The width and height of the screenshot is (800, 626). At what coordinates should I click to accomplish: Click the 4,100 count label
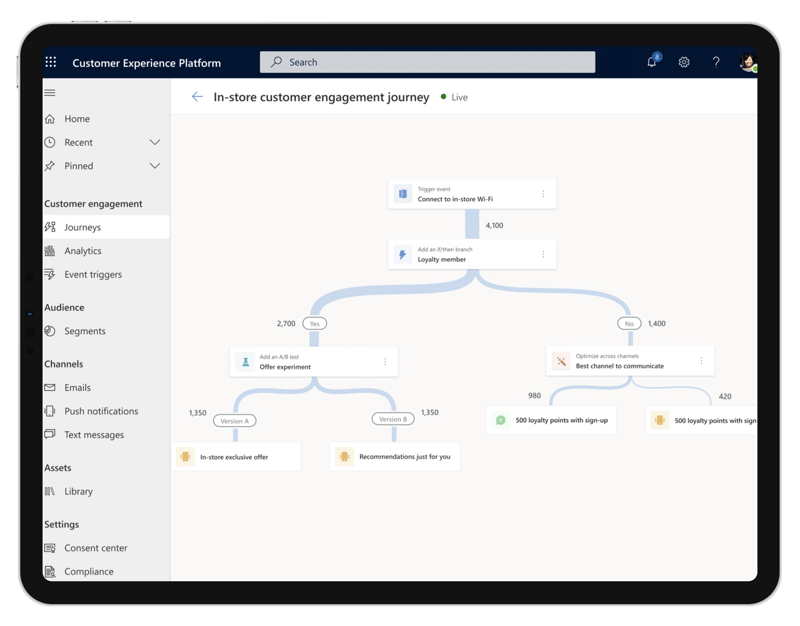point(494,226)
